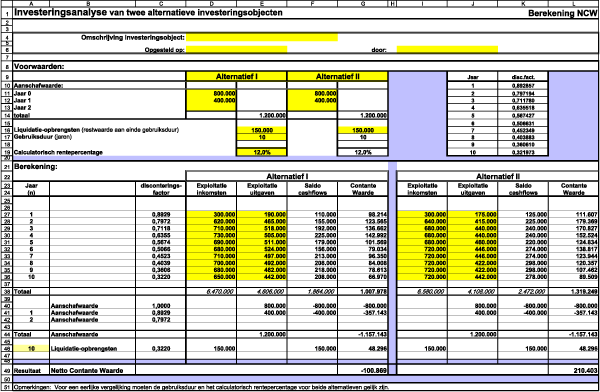600x392 pixels.
Task: Select Alternatief II result cell 210.403
Action: point(573,370)
